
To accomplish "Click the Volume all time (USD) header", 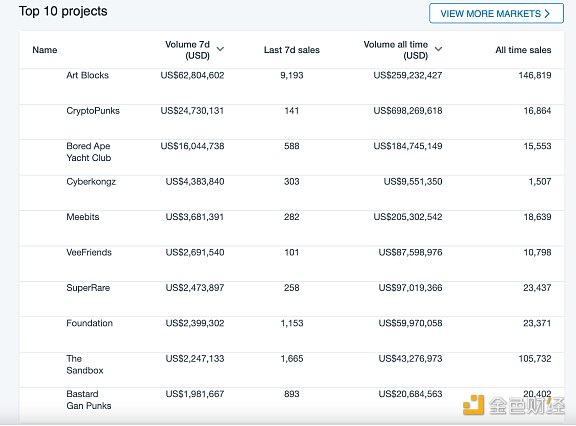I will pyautogui.click(x=396, y=50).
